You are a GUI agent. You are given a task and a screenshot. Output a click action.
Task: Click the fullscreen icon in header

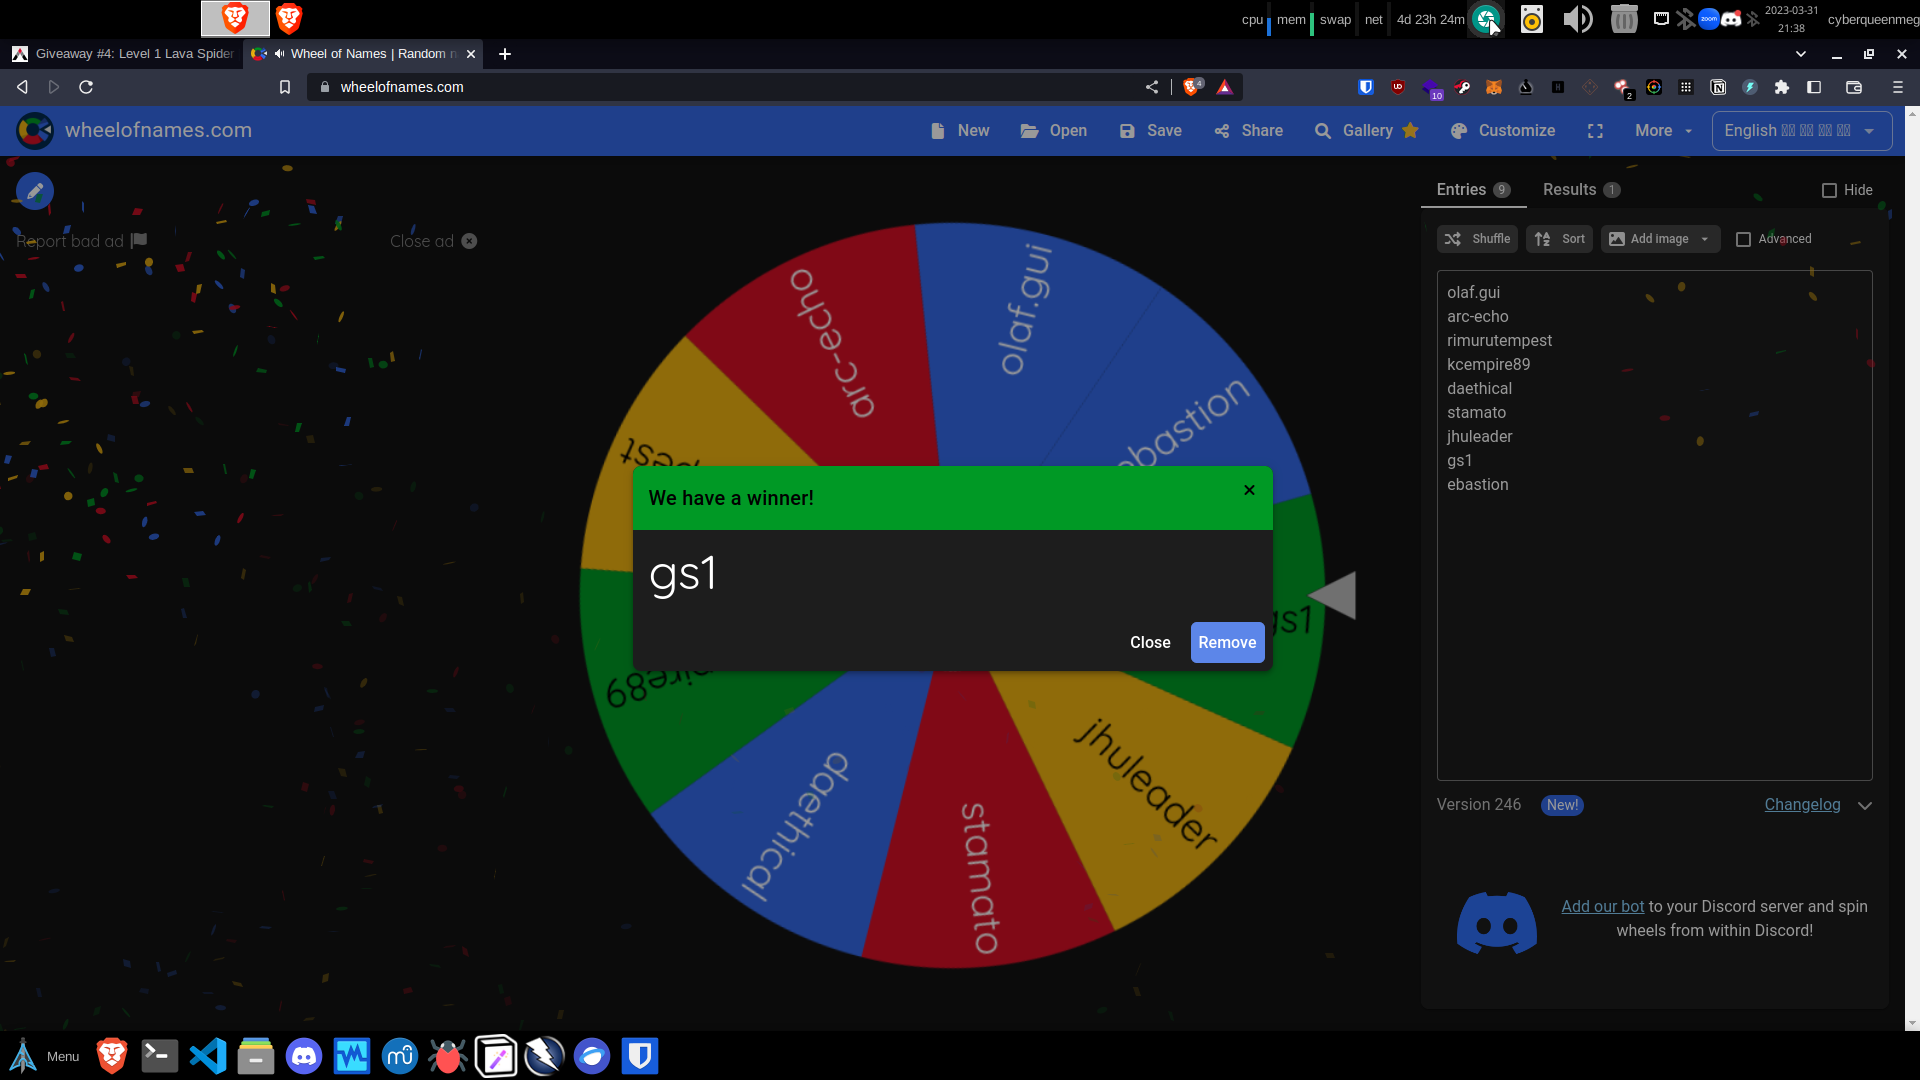pyautogui.click(x=1595, y=131)
